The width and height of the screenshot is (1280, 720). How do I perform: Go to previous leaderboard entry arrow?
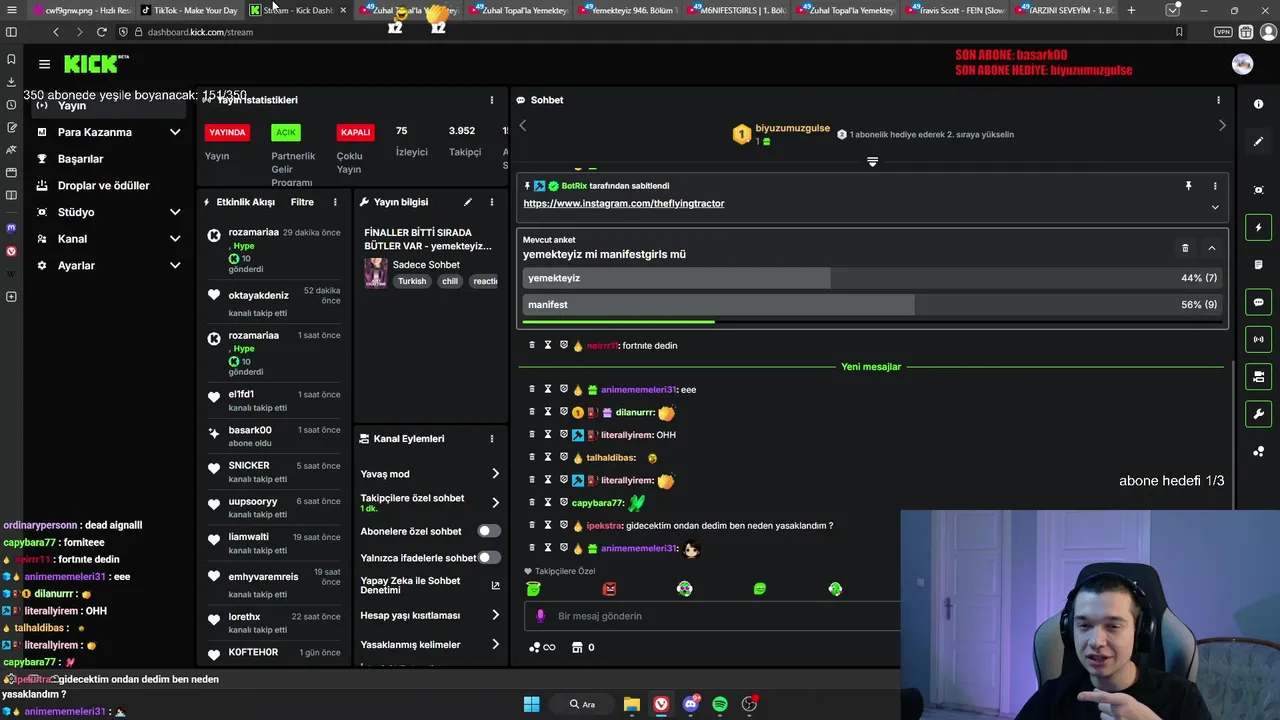[522, 125]
